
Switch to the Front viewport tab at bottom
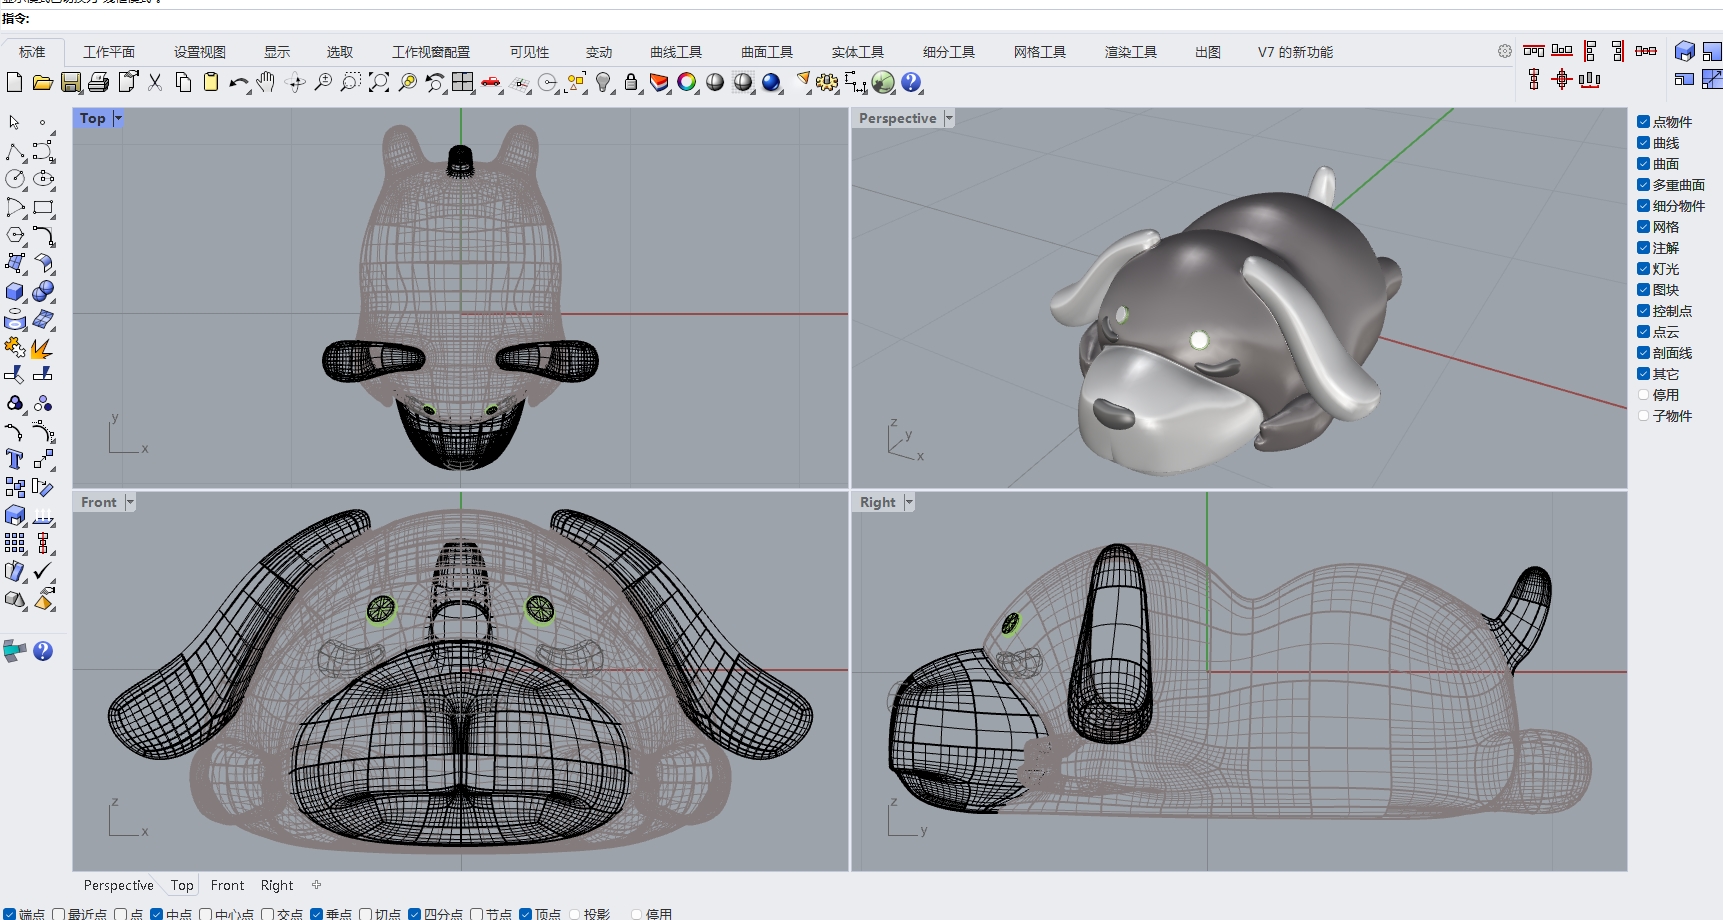click(x=228, y=885)
